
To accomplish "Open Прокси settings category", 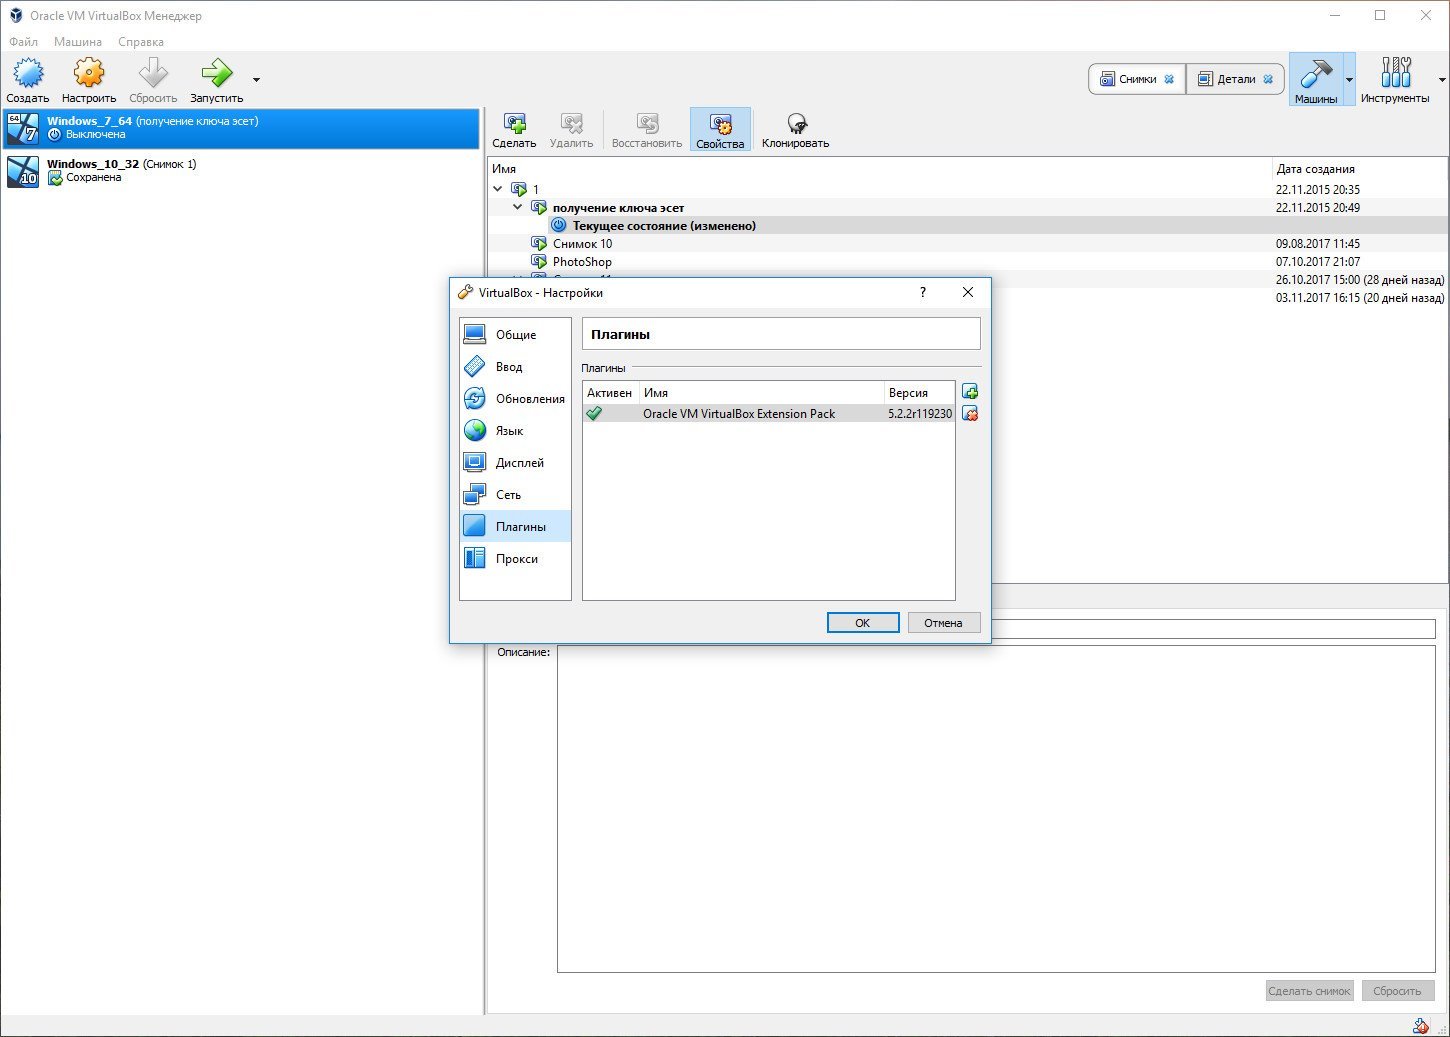I will (515, 558).
